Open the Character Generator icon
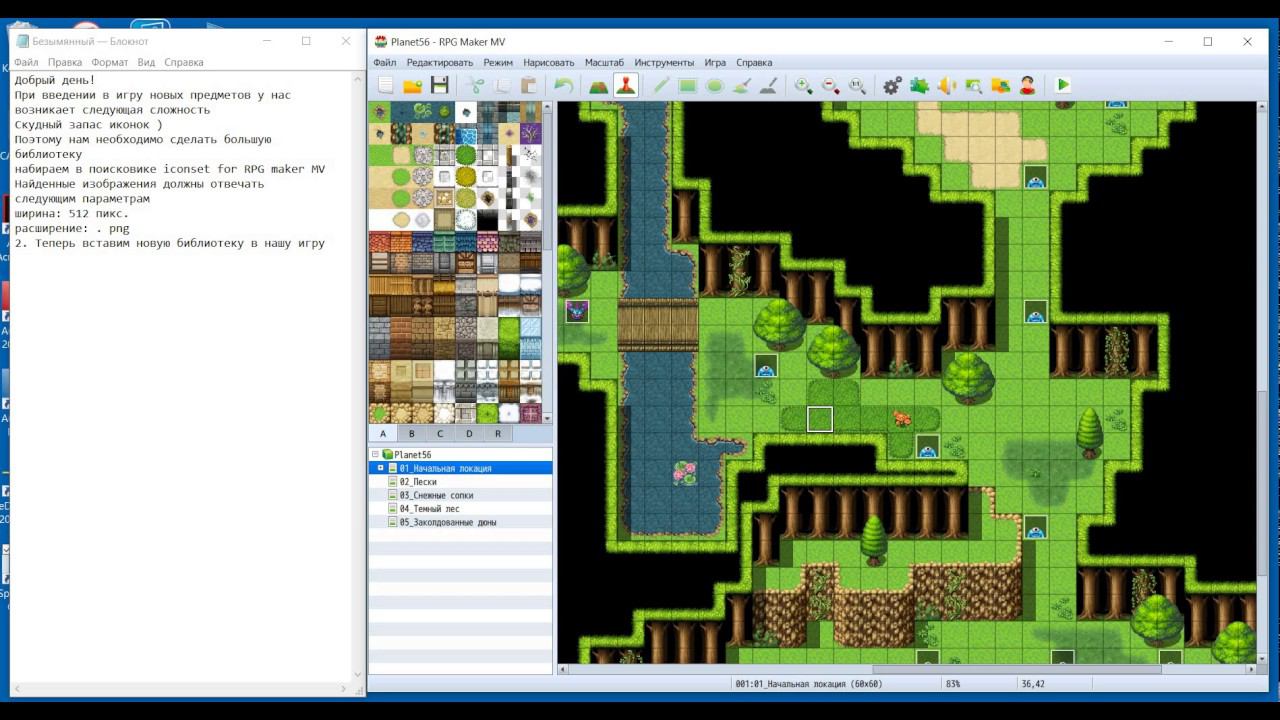Image resolution: width=1280 pixels, height=720 pixels. coord(1028,86)
